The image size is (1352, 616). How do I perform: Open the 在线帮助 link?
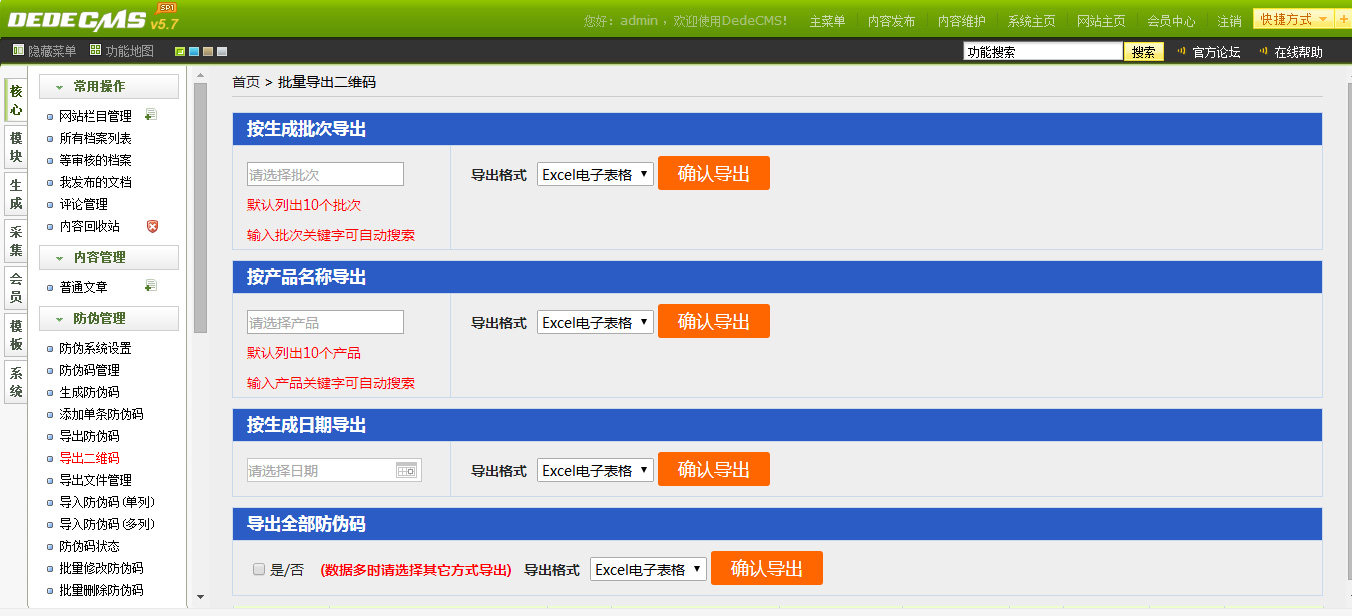pyautogui.click(x=1298, y=52)
